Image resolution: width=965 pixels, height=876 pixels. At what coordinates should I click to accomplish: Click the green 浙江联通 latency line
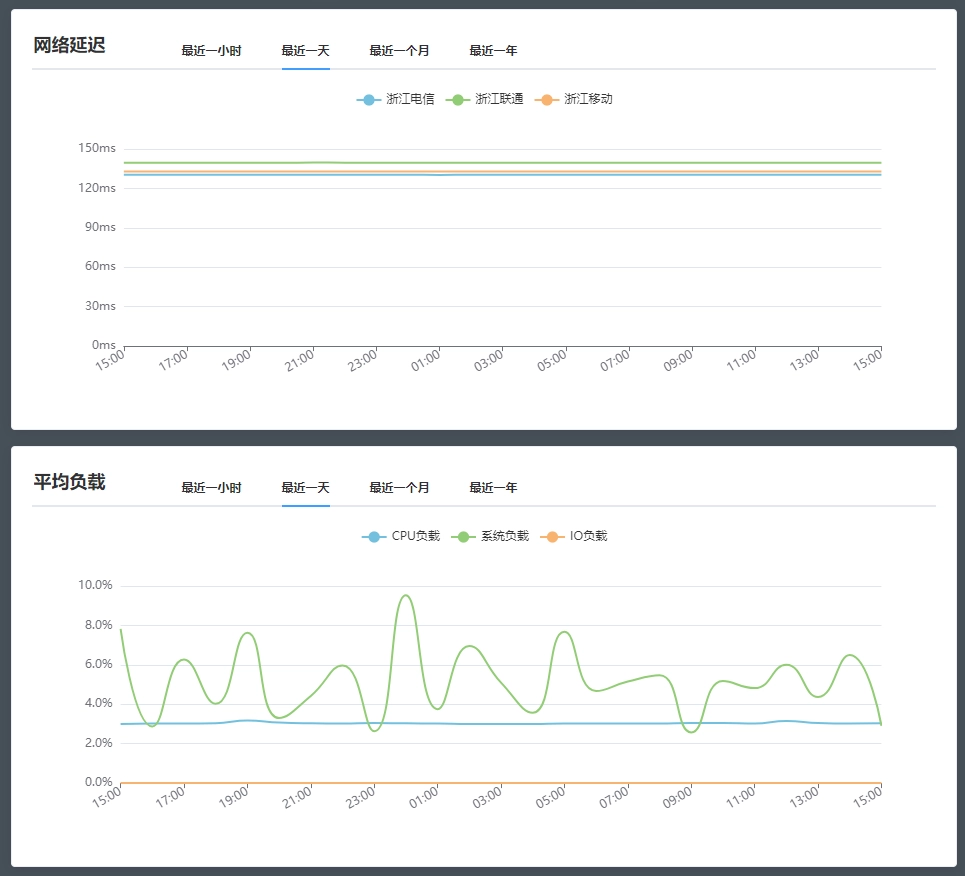tap(503, 163)
